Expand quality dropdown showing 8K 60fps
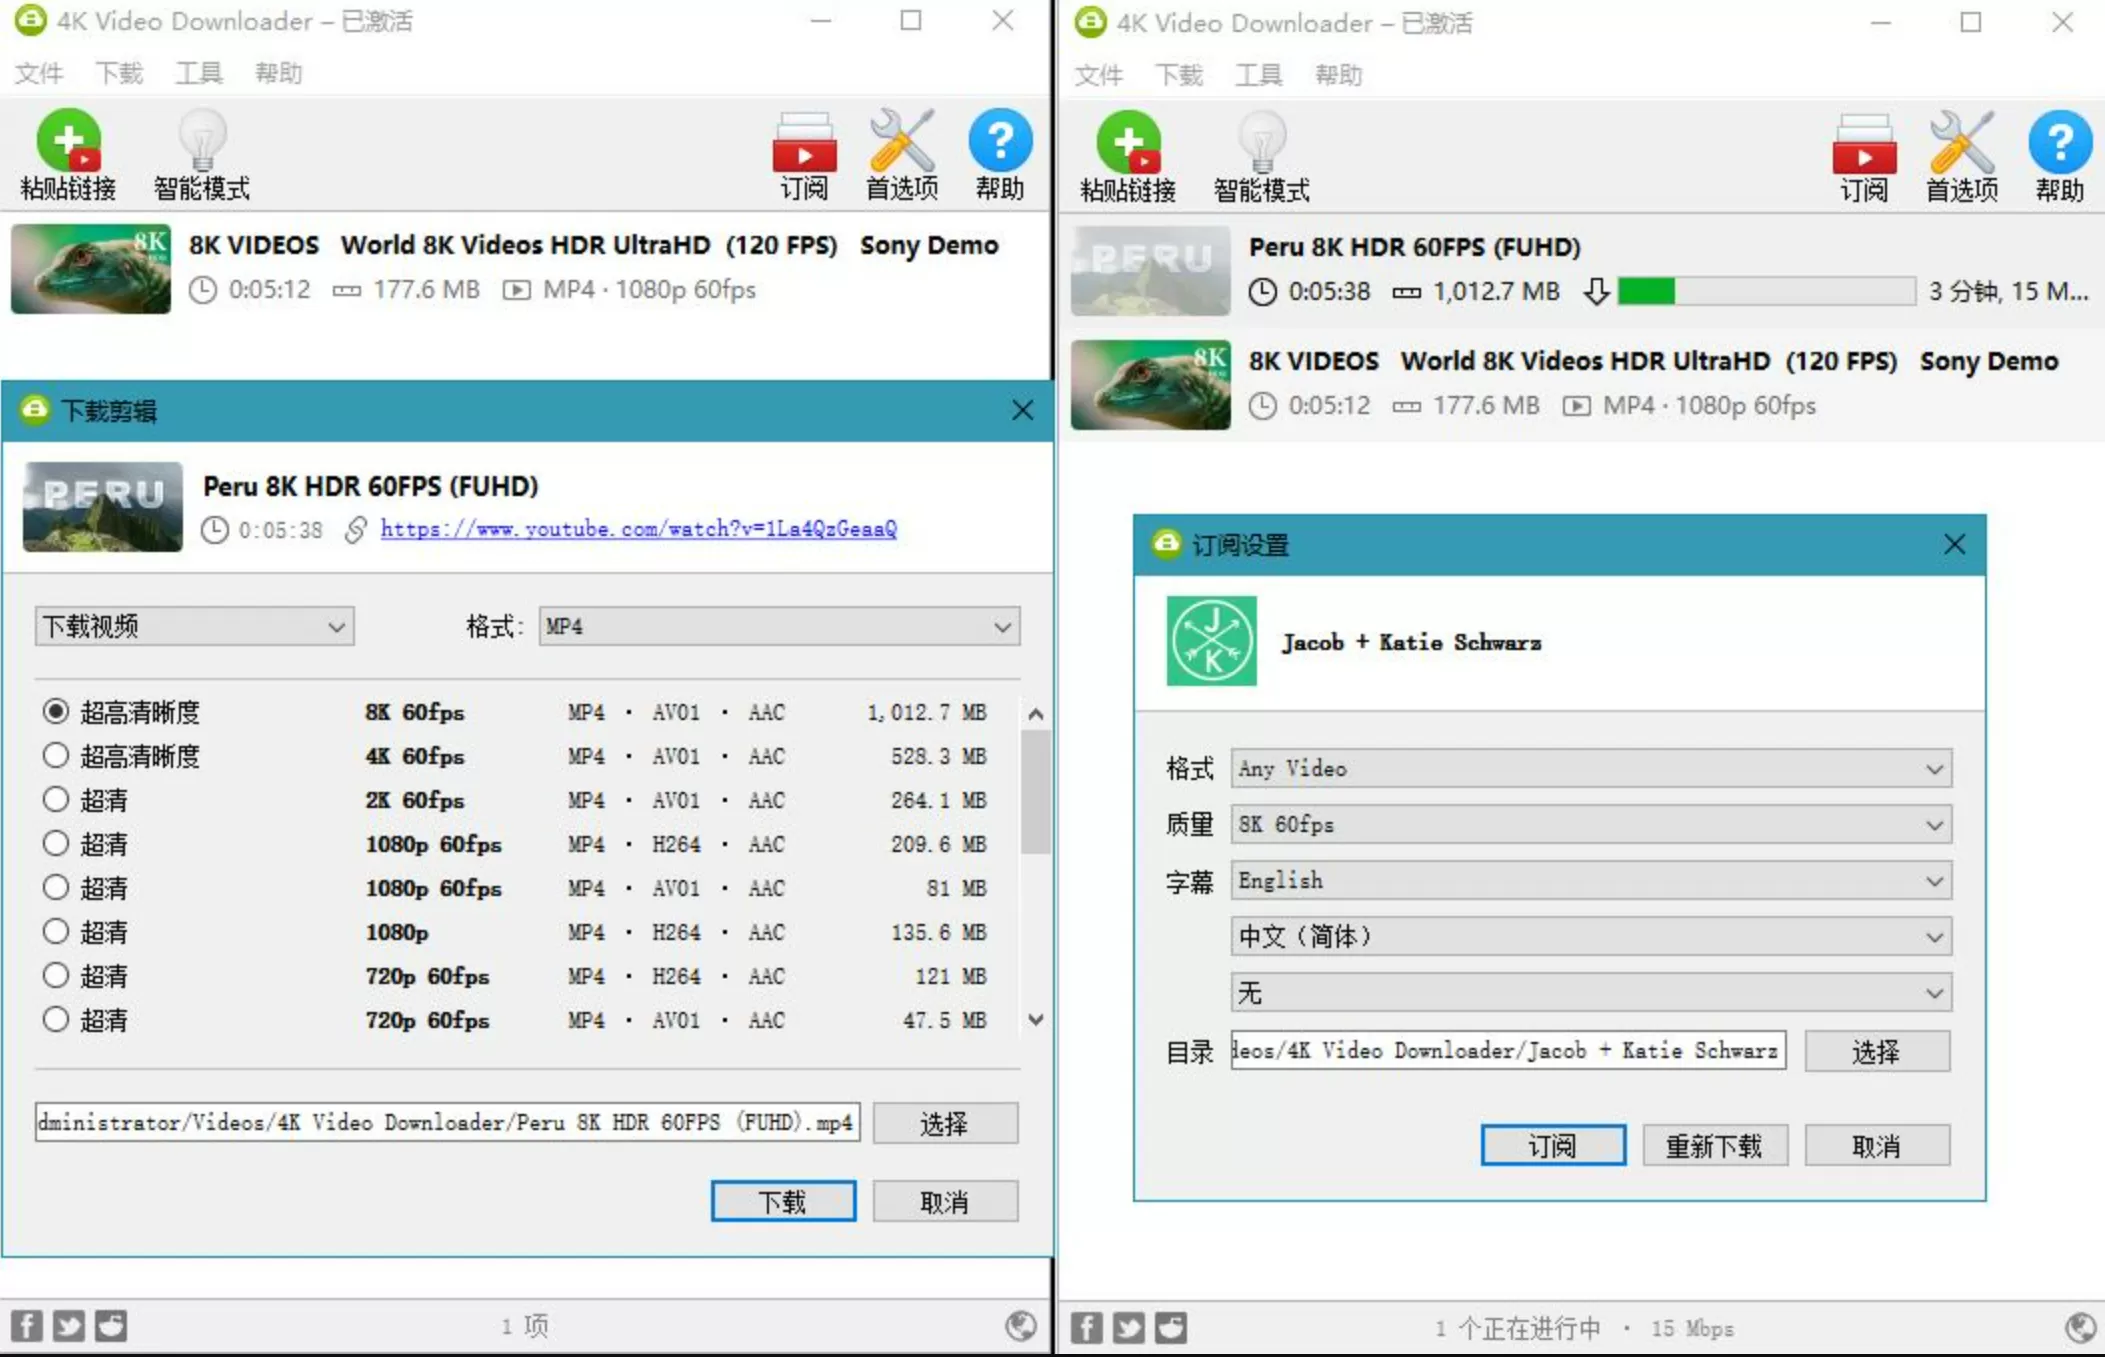2105x1357 pixels. 1590,825
